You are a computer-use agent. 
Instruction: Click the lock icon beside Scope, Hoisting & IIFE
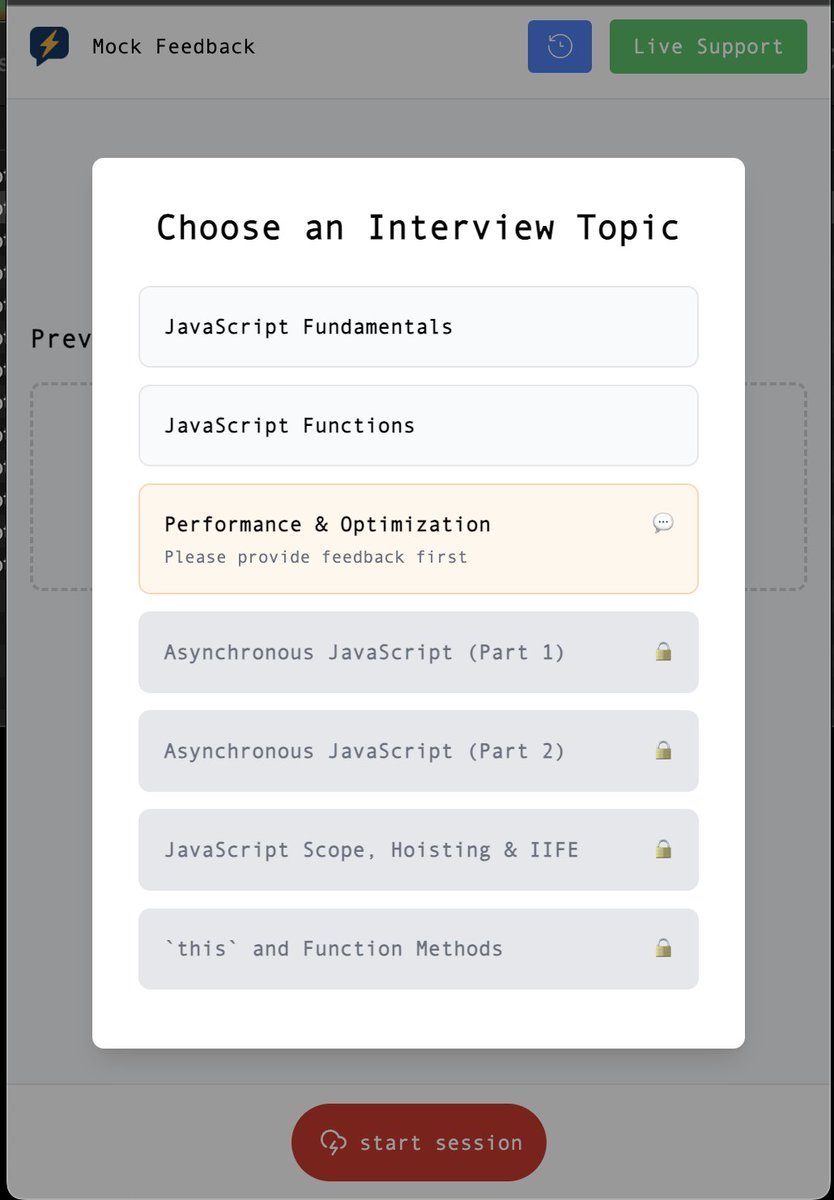(663, 849)
